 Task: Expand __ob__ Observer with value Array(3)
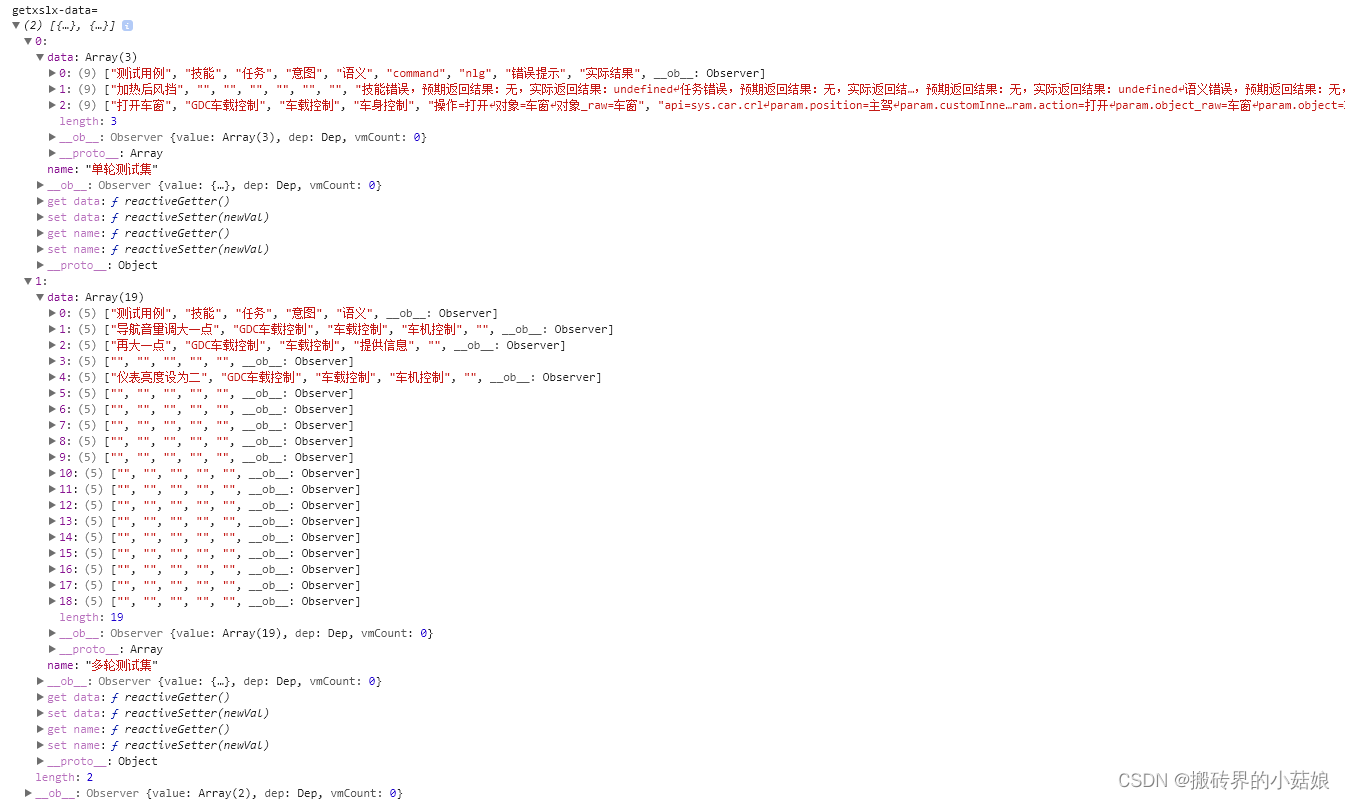point(52,137)
